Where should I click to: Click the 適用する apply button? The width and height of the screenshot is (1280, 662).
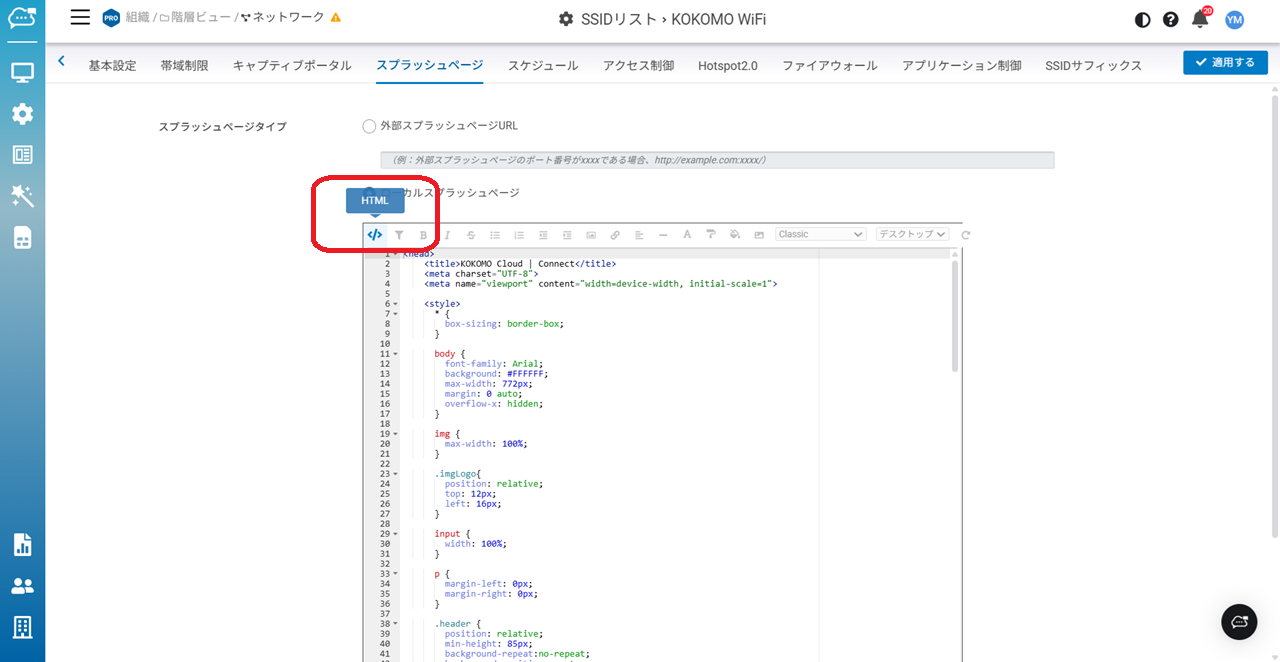point(1225,62)
